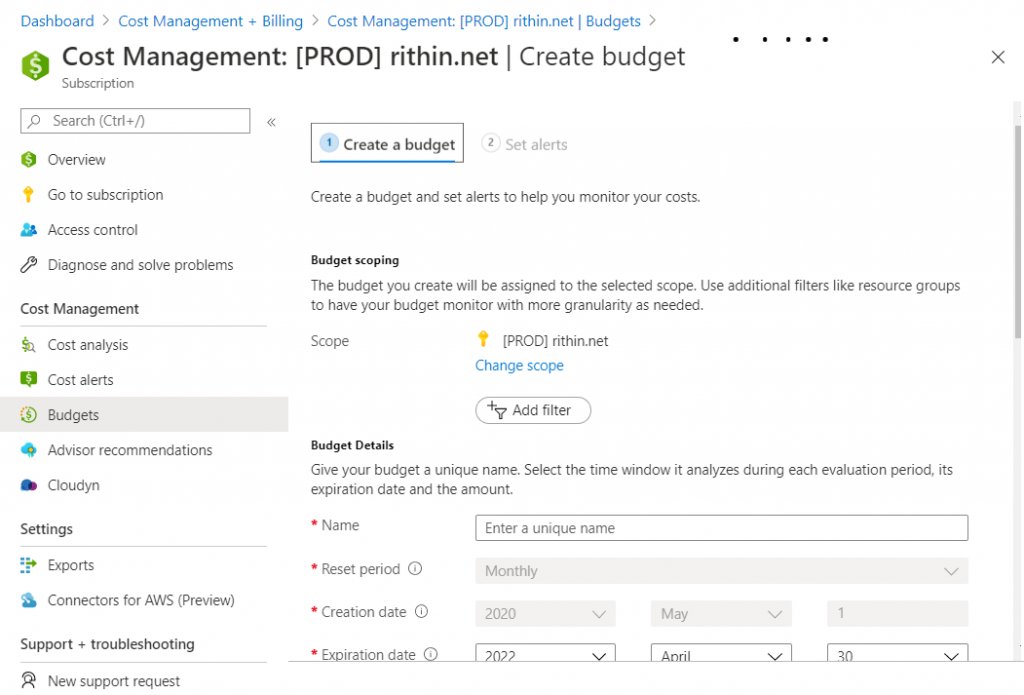Select the Create a budget tab
The width and height of the screenshot is (1024, 695).
[x=388, y=144]
